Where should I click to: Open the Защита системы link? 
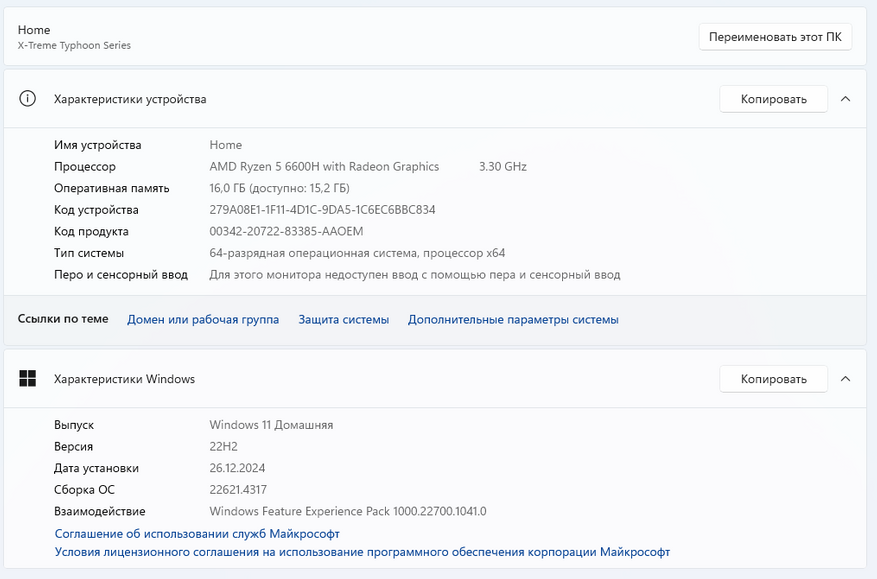(x=343, y=320)
